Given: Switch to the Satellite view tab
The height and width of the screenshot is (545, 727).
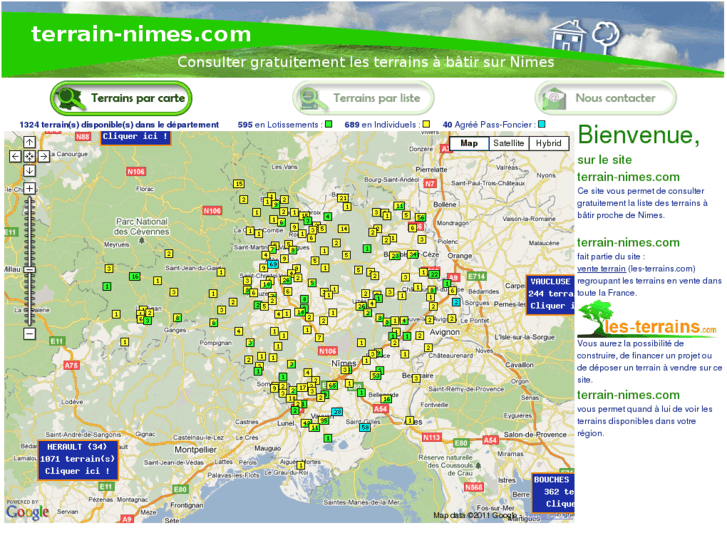Looking at the screenshot, I should [x=509, y=143].
